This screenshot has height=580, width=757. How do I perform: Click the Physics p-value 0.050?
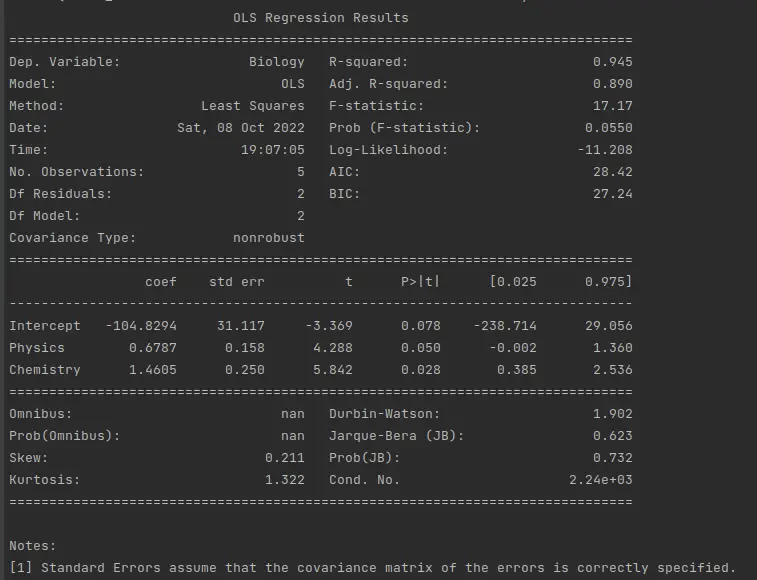pos(421,348)
